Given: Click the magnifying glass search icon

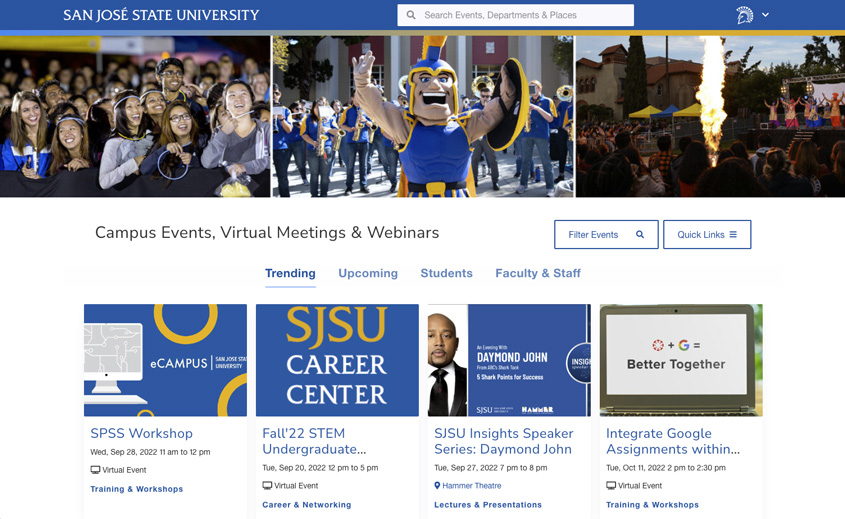Looking at the screenshot, I should 411,16.
